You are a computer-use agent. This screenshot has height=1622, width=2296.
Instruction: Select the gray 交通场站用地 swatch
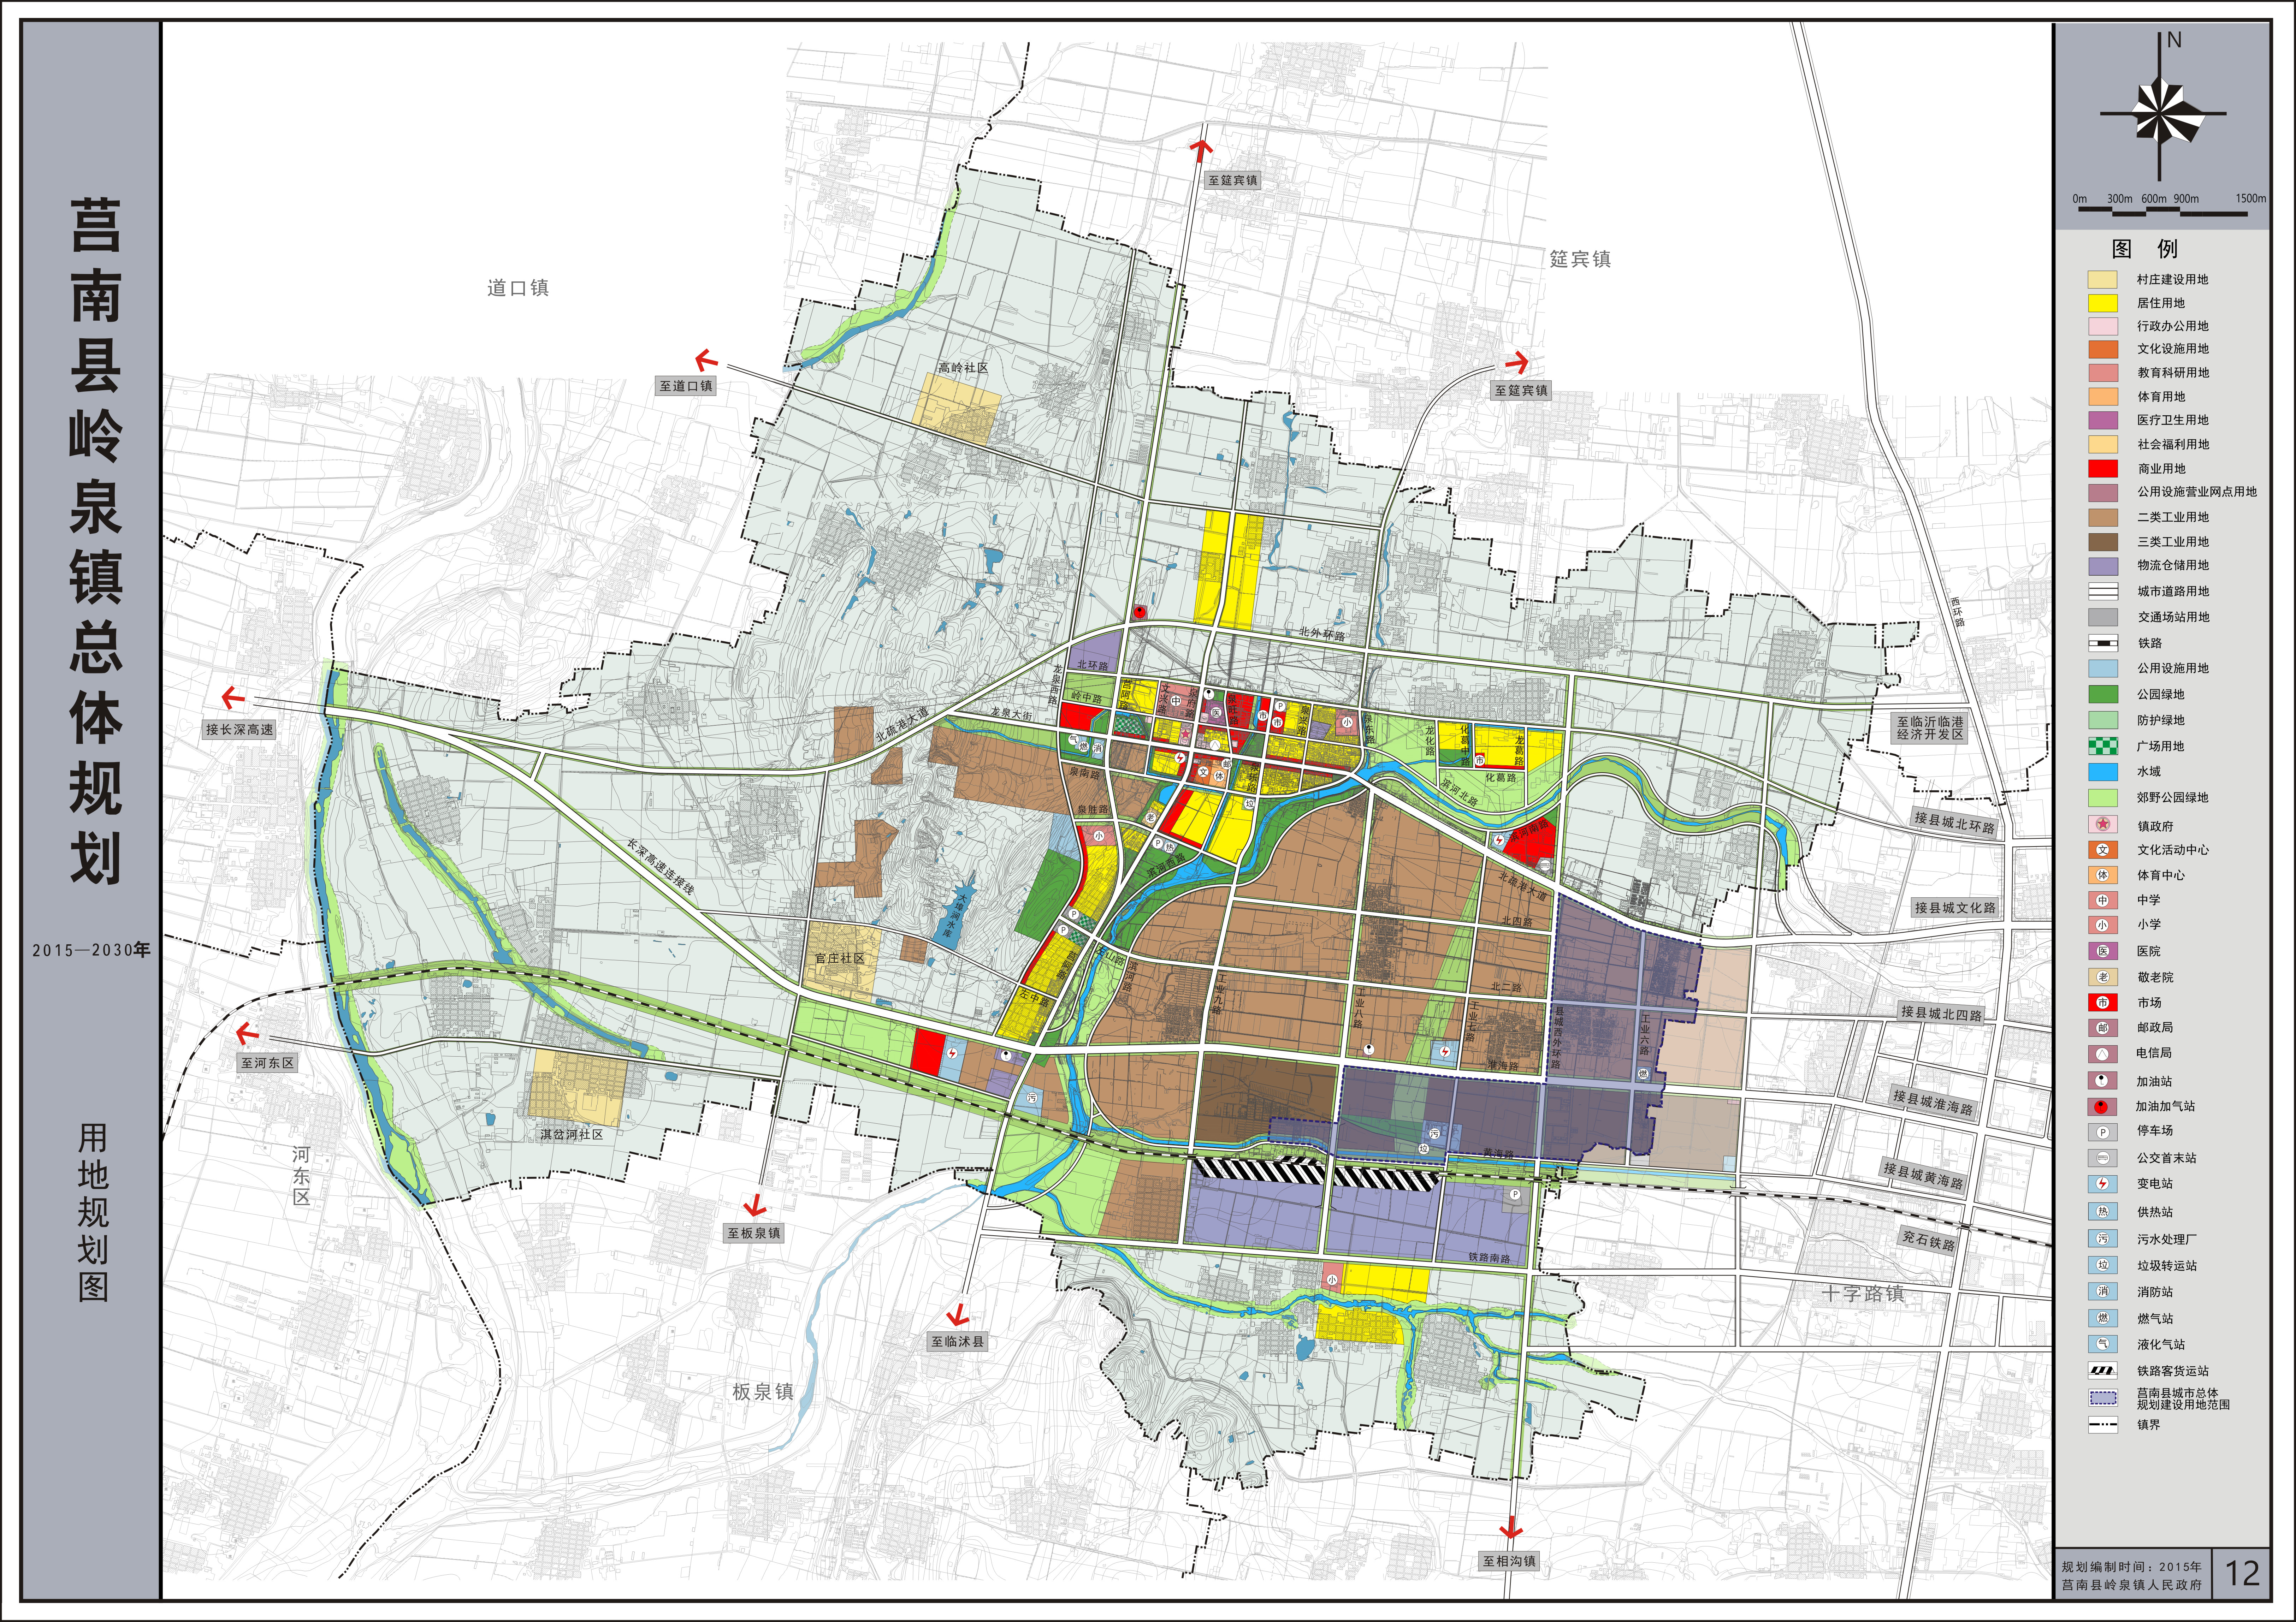[x=2103, y=617]
